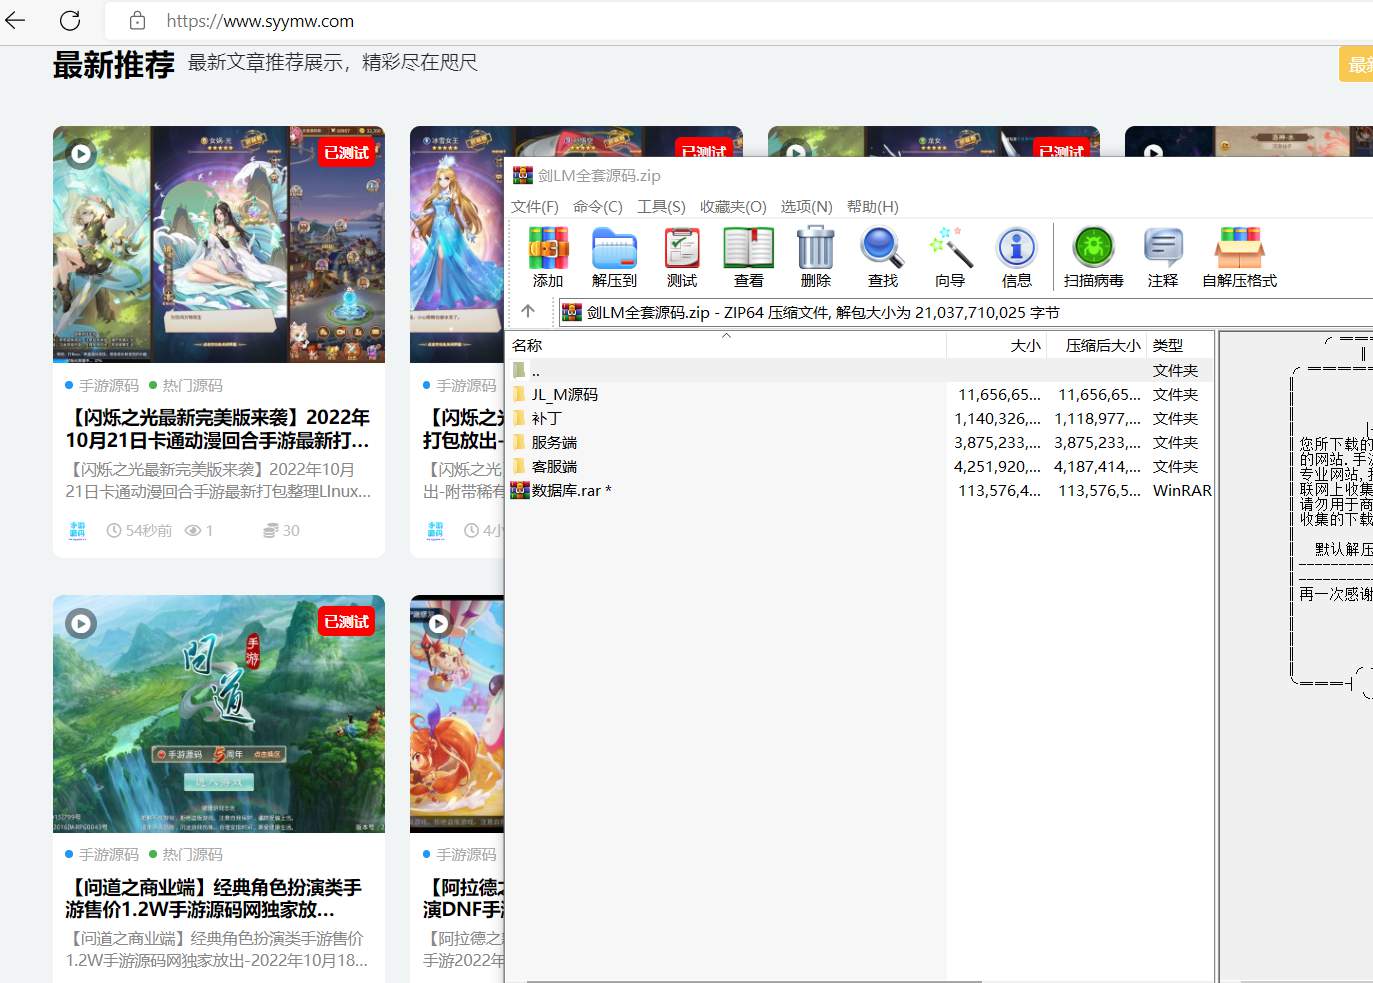Viewport: 1373px width, 983px height.
Task: Click the View (查看) book icon
Action: click(x=748, y=248)
